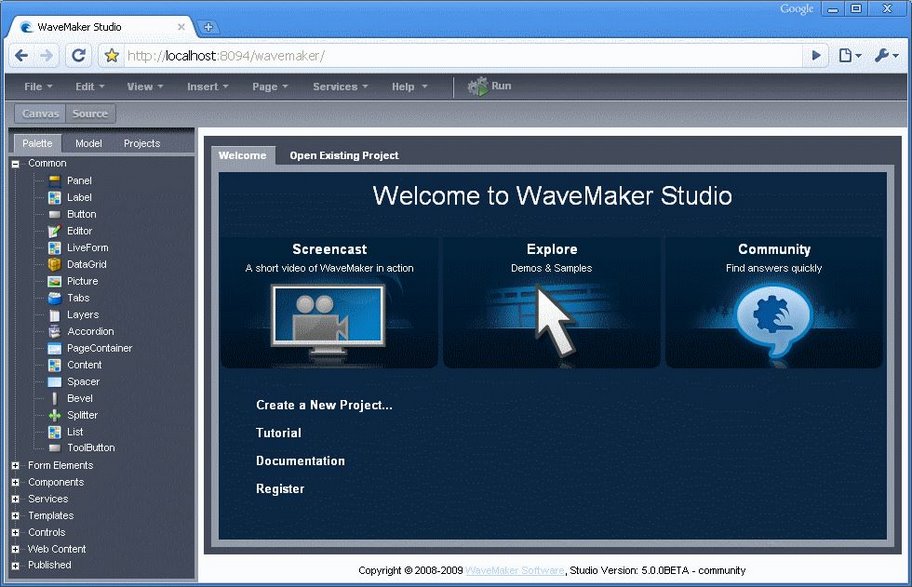912x587 pixels.
Task: Click the Splitter widget icon
Action: tap(54, 415)
